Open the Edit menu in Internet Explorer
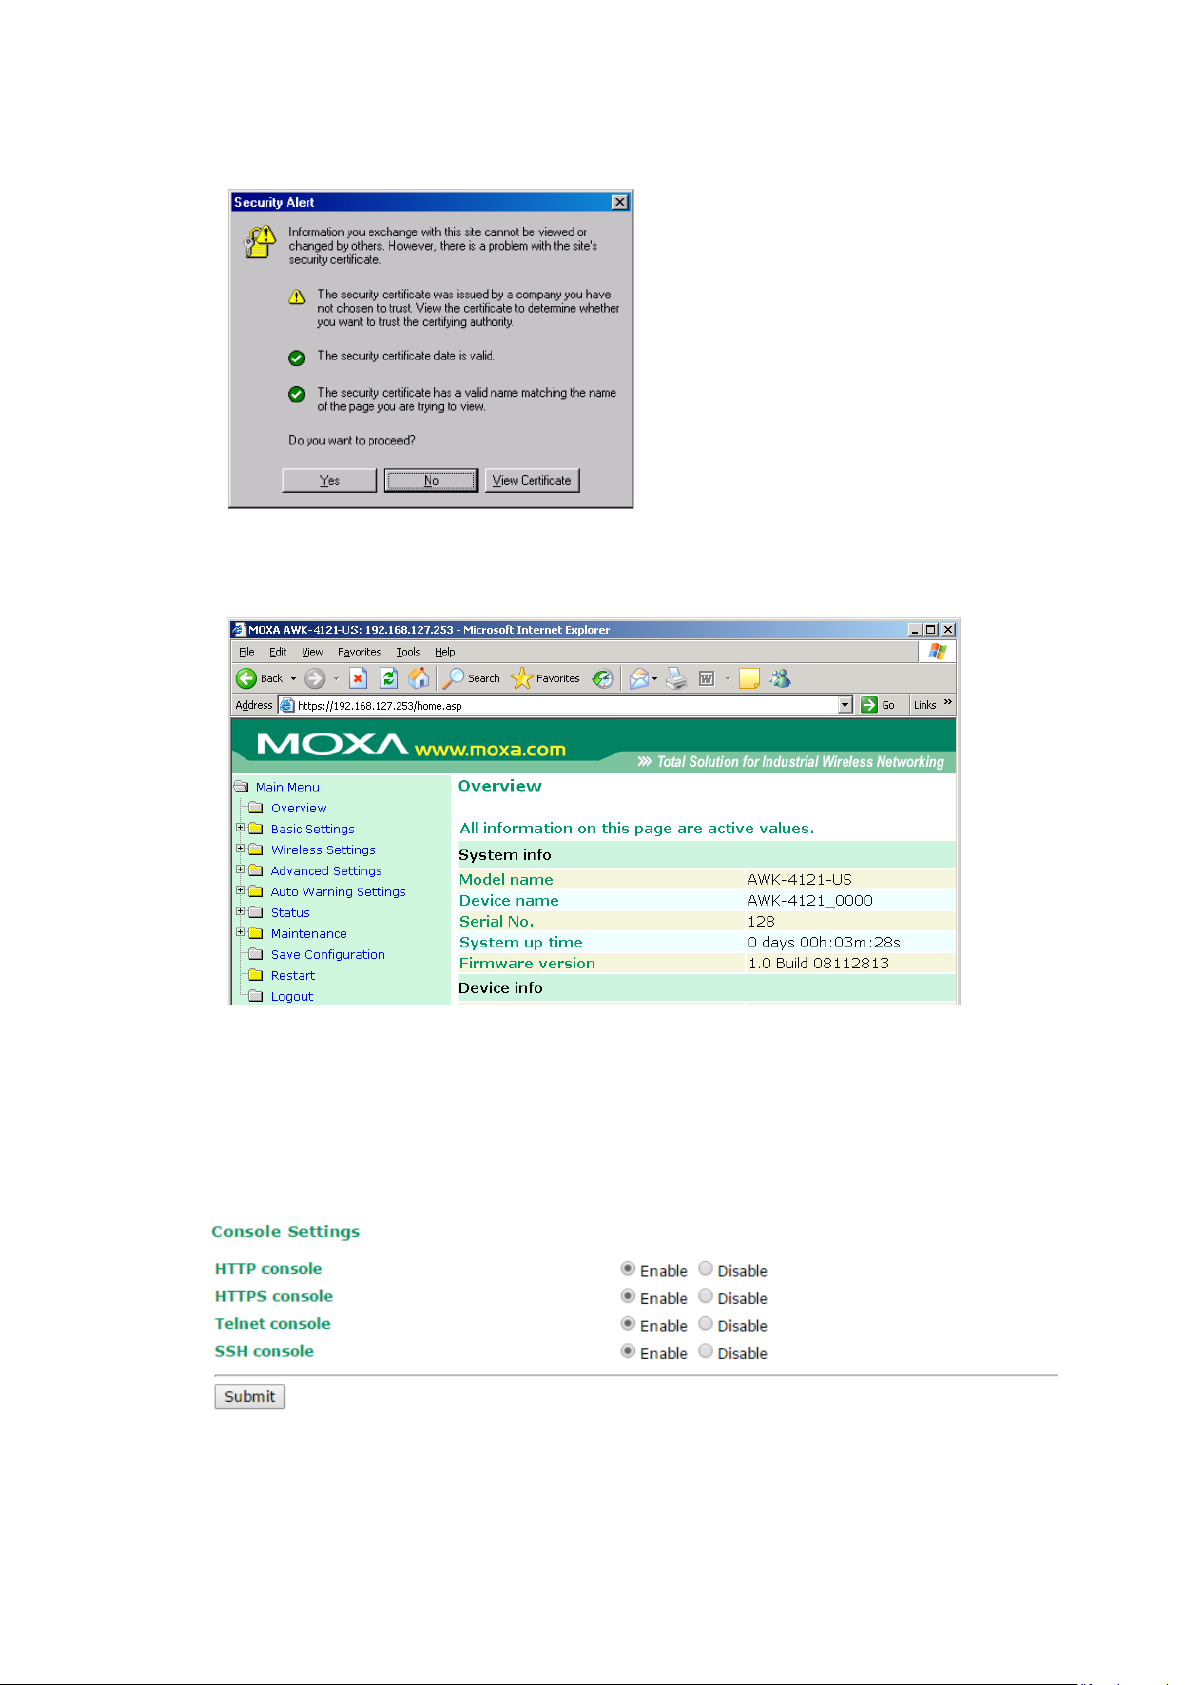This screenshot has height=1685, width=1192. pyautogui.click(x=278, y=652)
